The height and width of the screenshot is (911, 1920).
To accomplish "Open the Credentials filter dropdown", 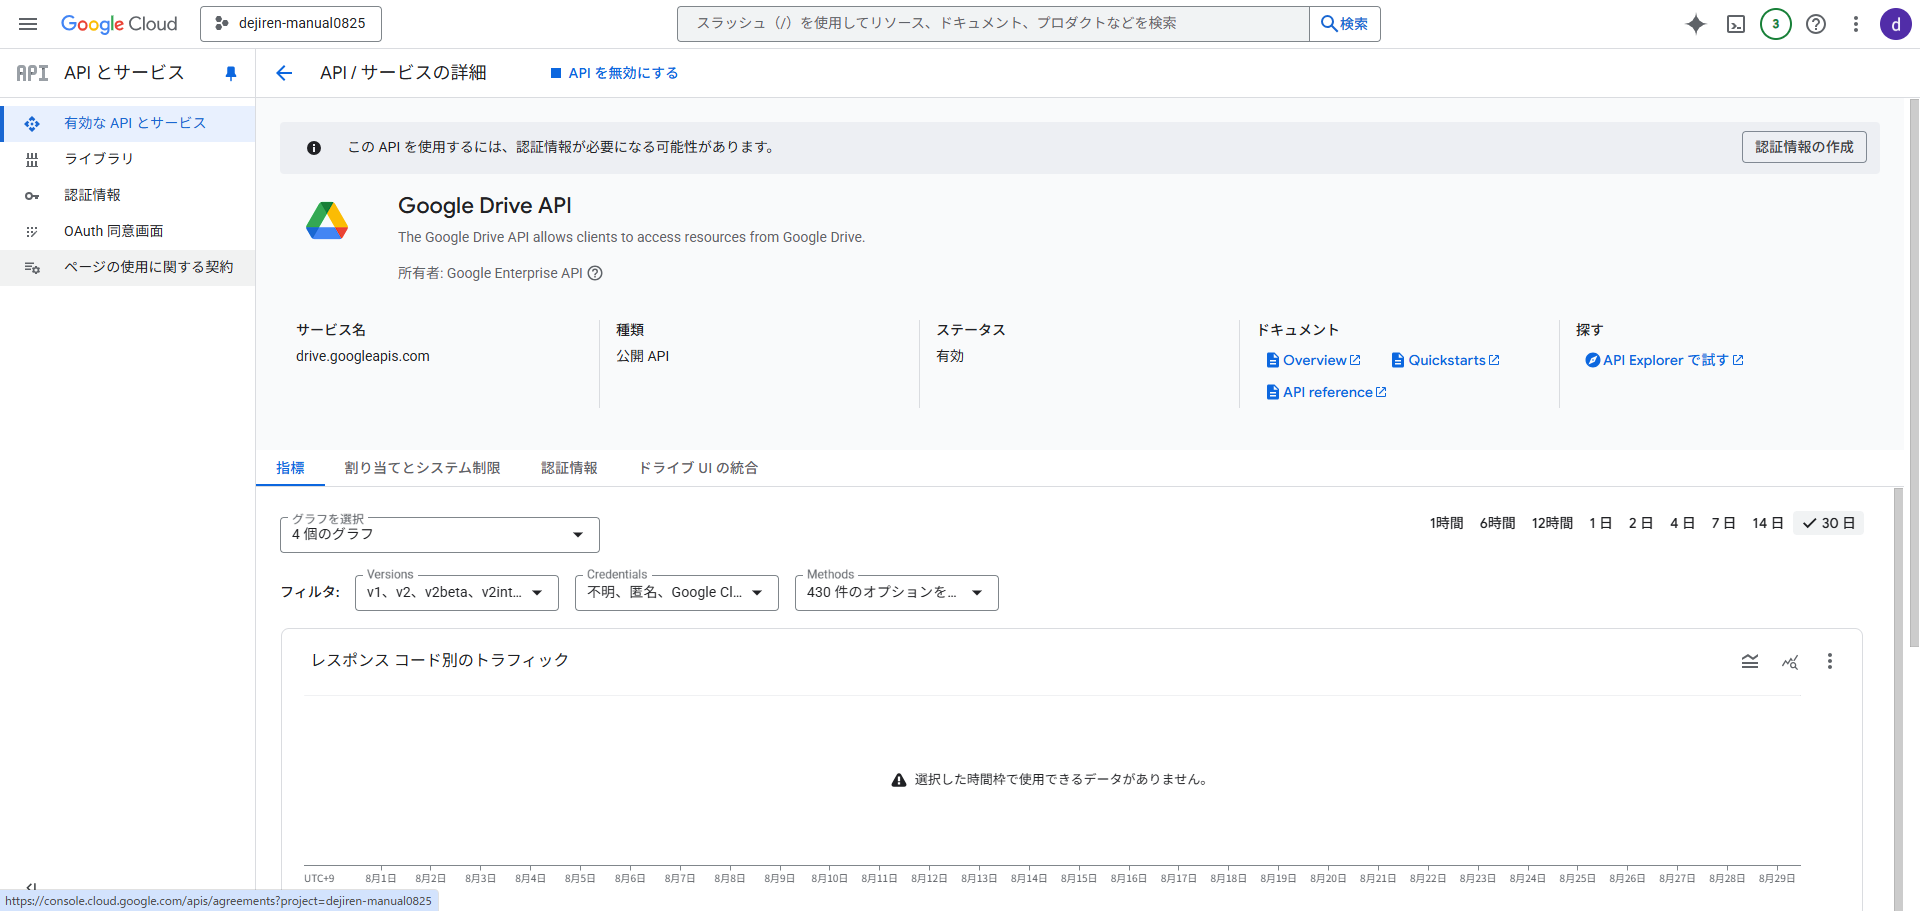I will tap(676, 593).
